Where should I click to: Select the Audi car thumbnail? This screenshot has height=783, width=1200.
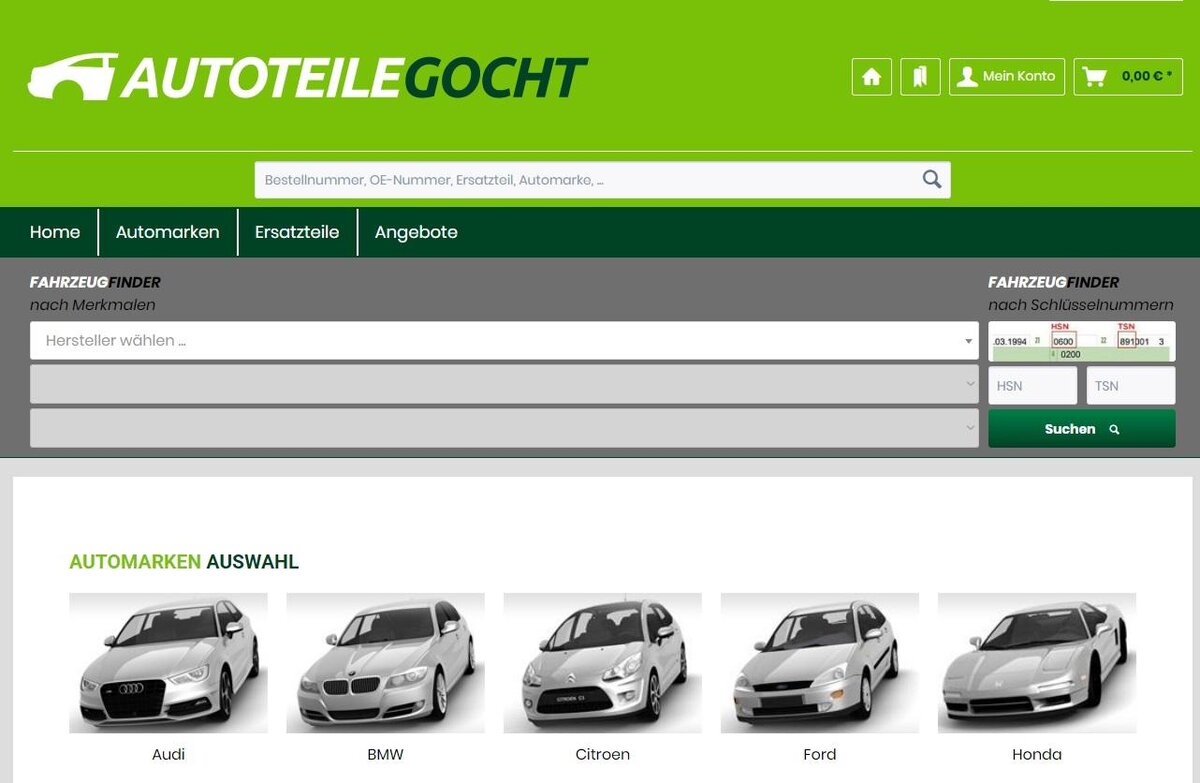point(168,663)
